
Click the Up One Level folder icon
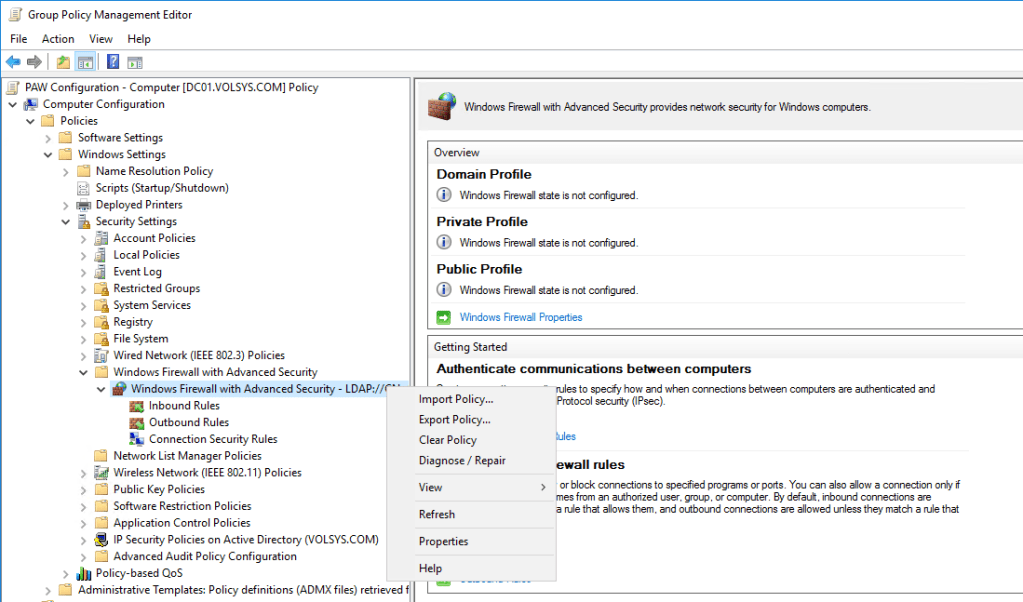pos(64,62)
